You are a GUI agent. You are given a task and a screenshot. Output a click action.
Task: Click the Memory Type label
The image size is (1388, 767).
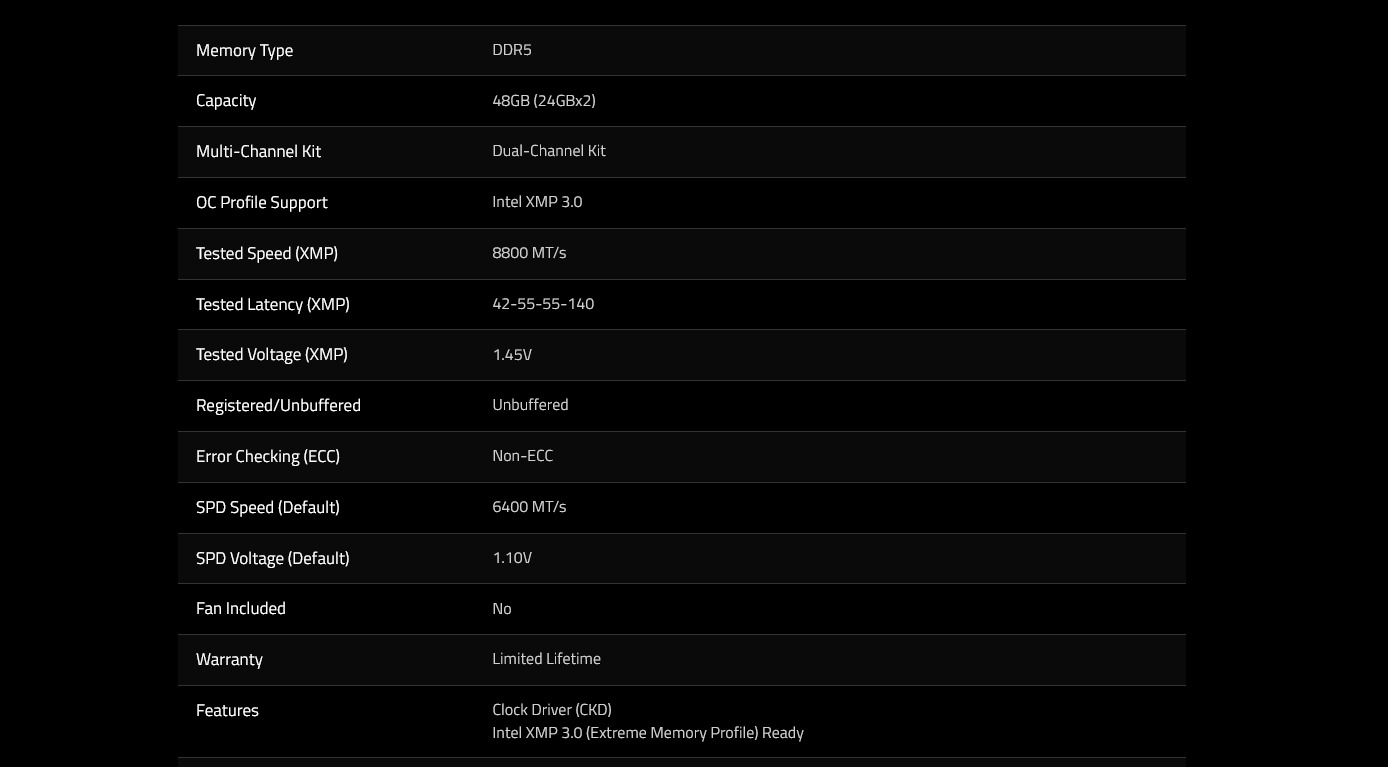click(244, 51)
